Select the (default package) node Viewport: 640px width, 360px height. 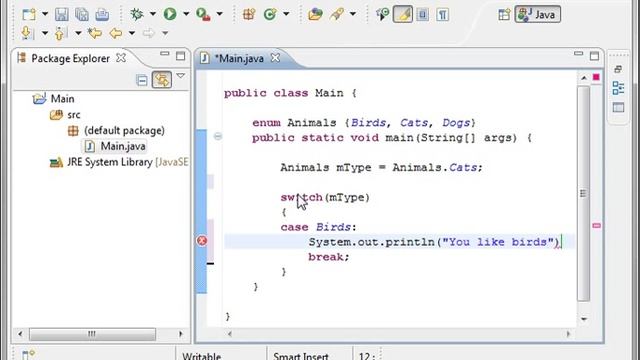[x=124, y=131]
